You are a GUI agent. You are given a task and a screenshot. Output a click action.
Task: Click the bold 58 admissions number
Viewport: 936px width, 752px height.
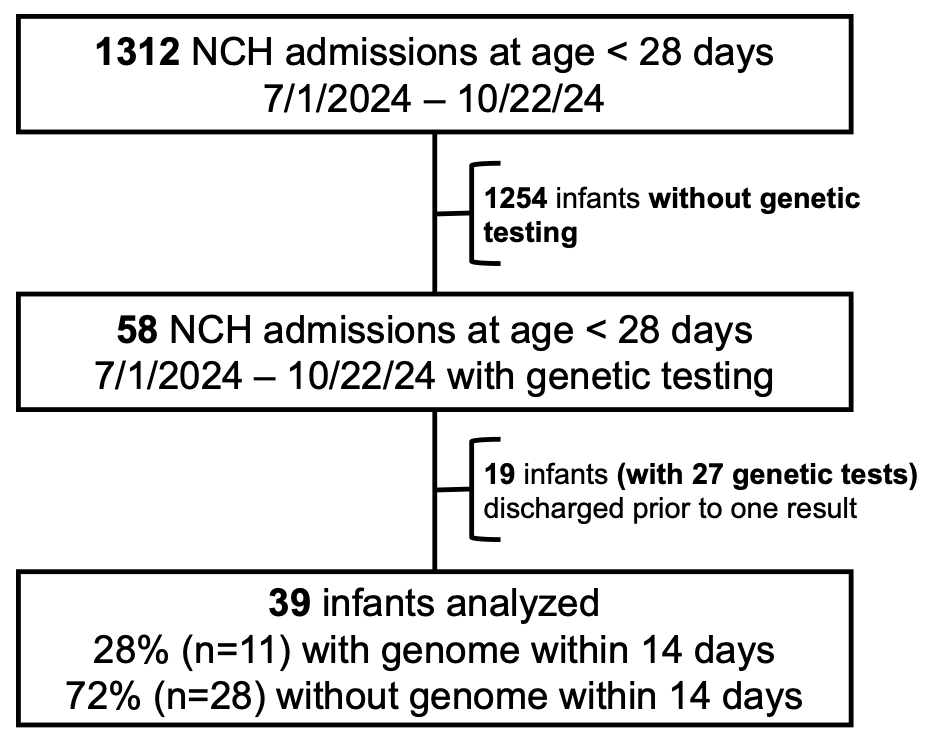[137, 331]
